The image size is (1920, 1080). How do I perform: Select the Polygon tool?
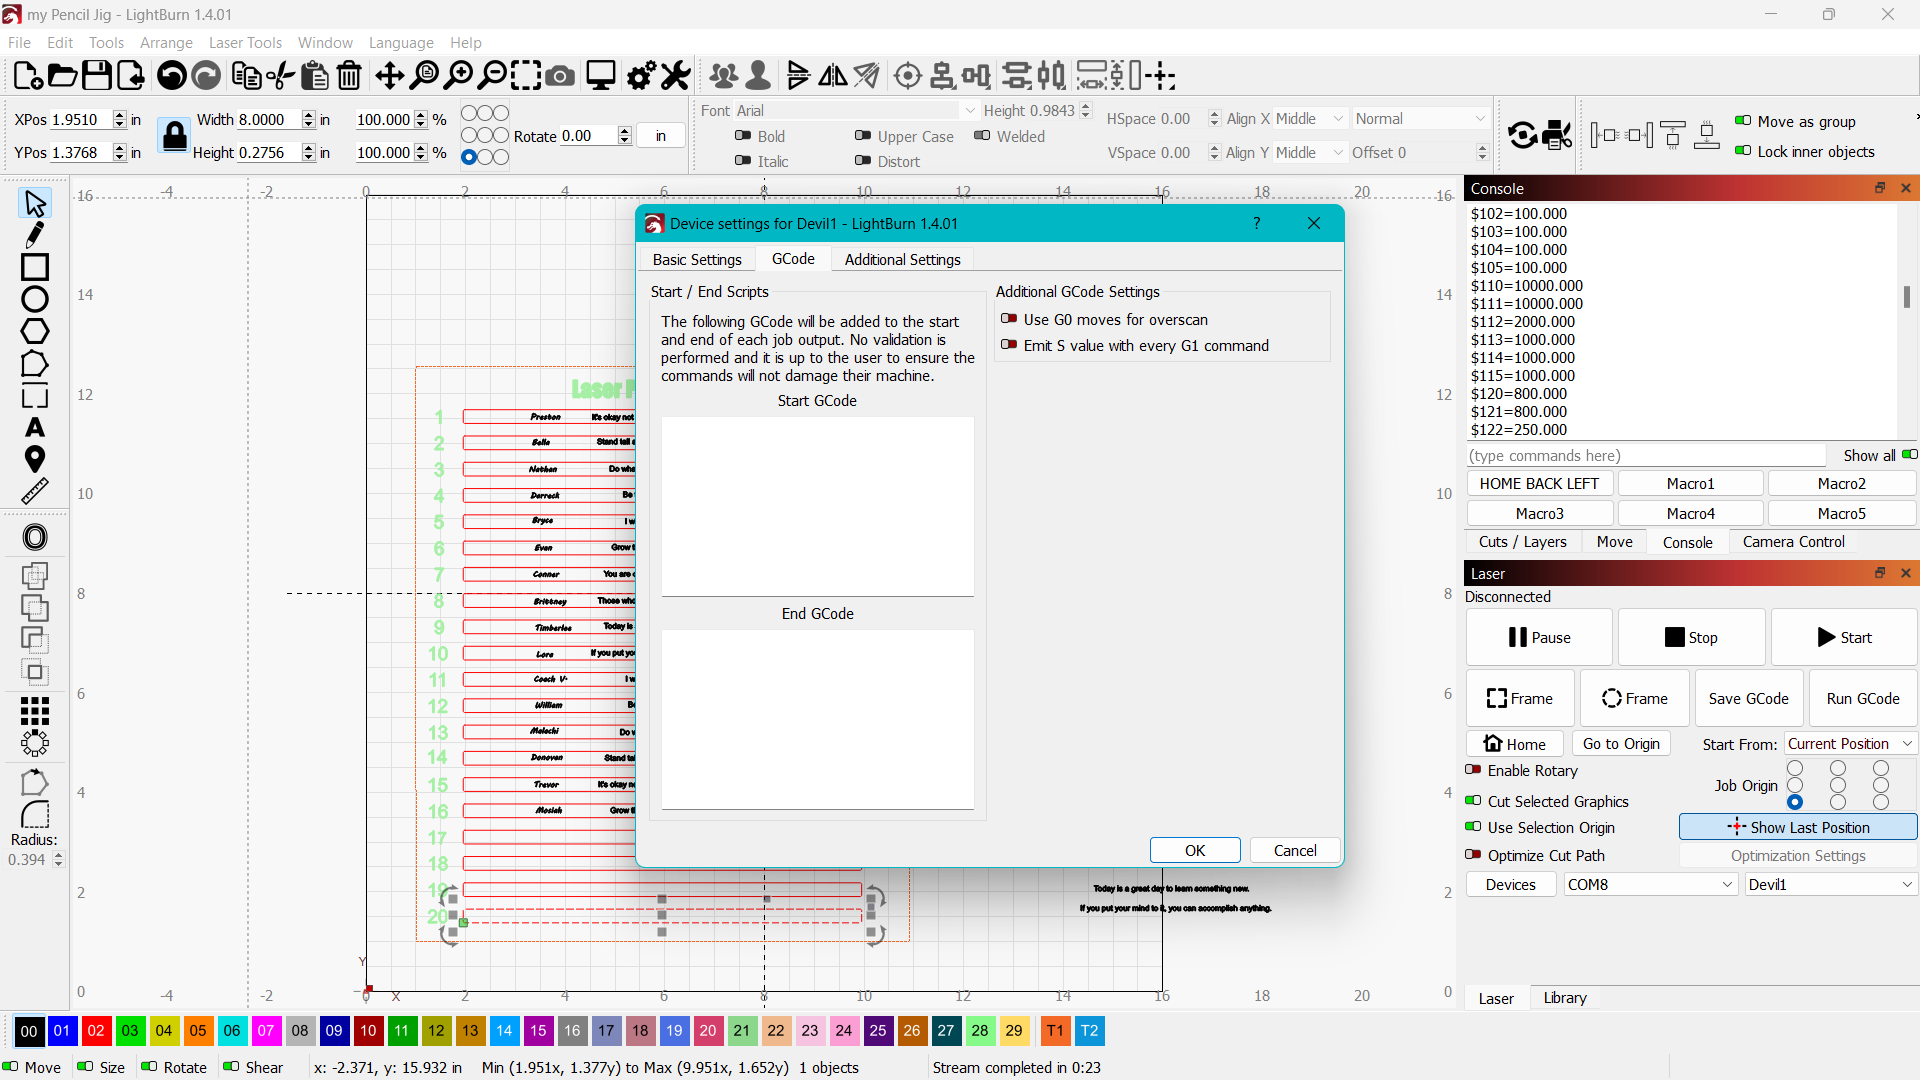[35, 331]
